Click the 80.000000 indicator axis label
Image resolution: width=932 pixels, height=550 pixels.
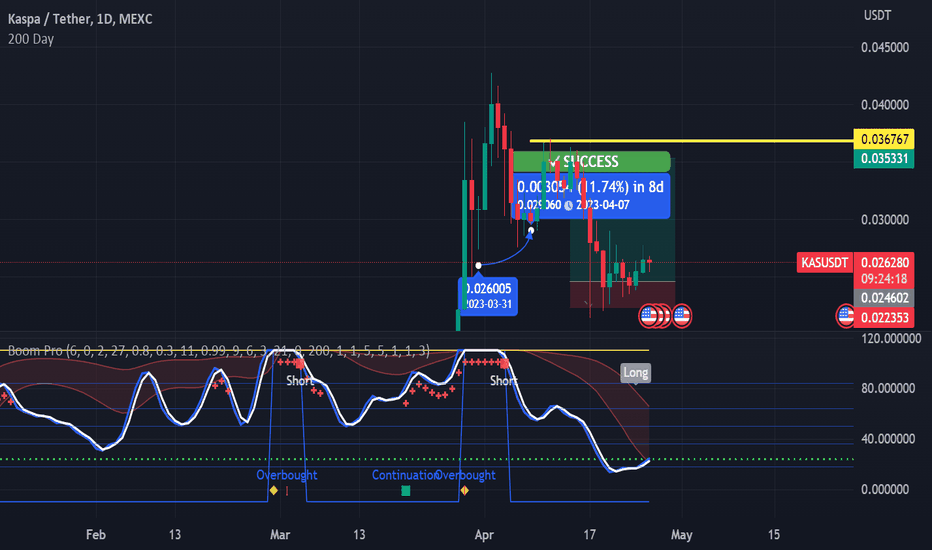pyautogui.click(x=887, y=388)
